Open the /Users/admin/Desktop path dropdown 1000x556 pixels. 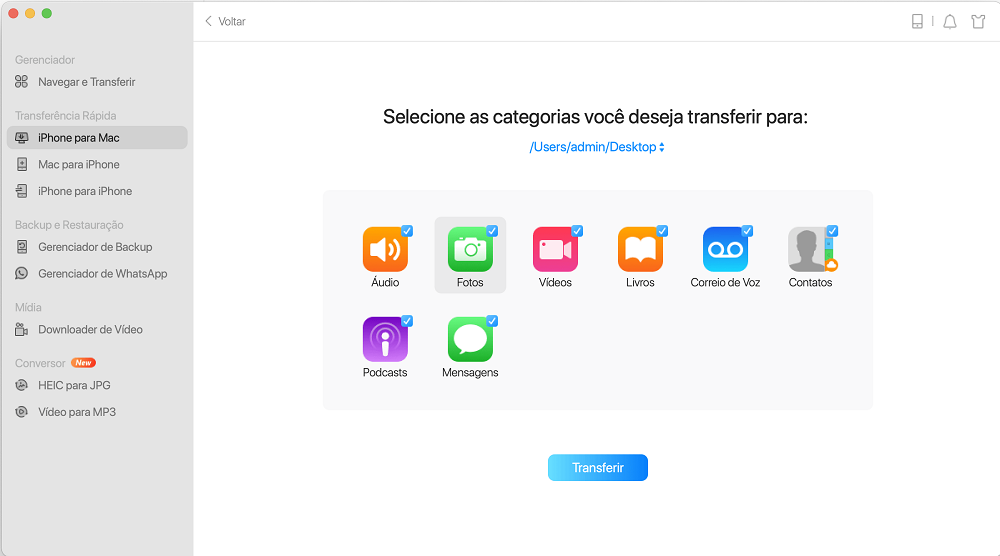[x=597, y=147]
